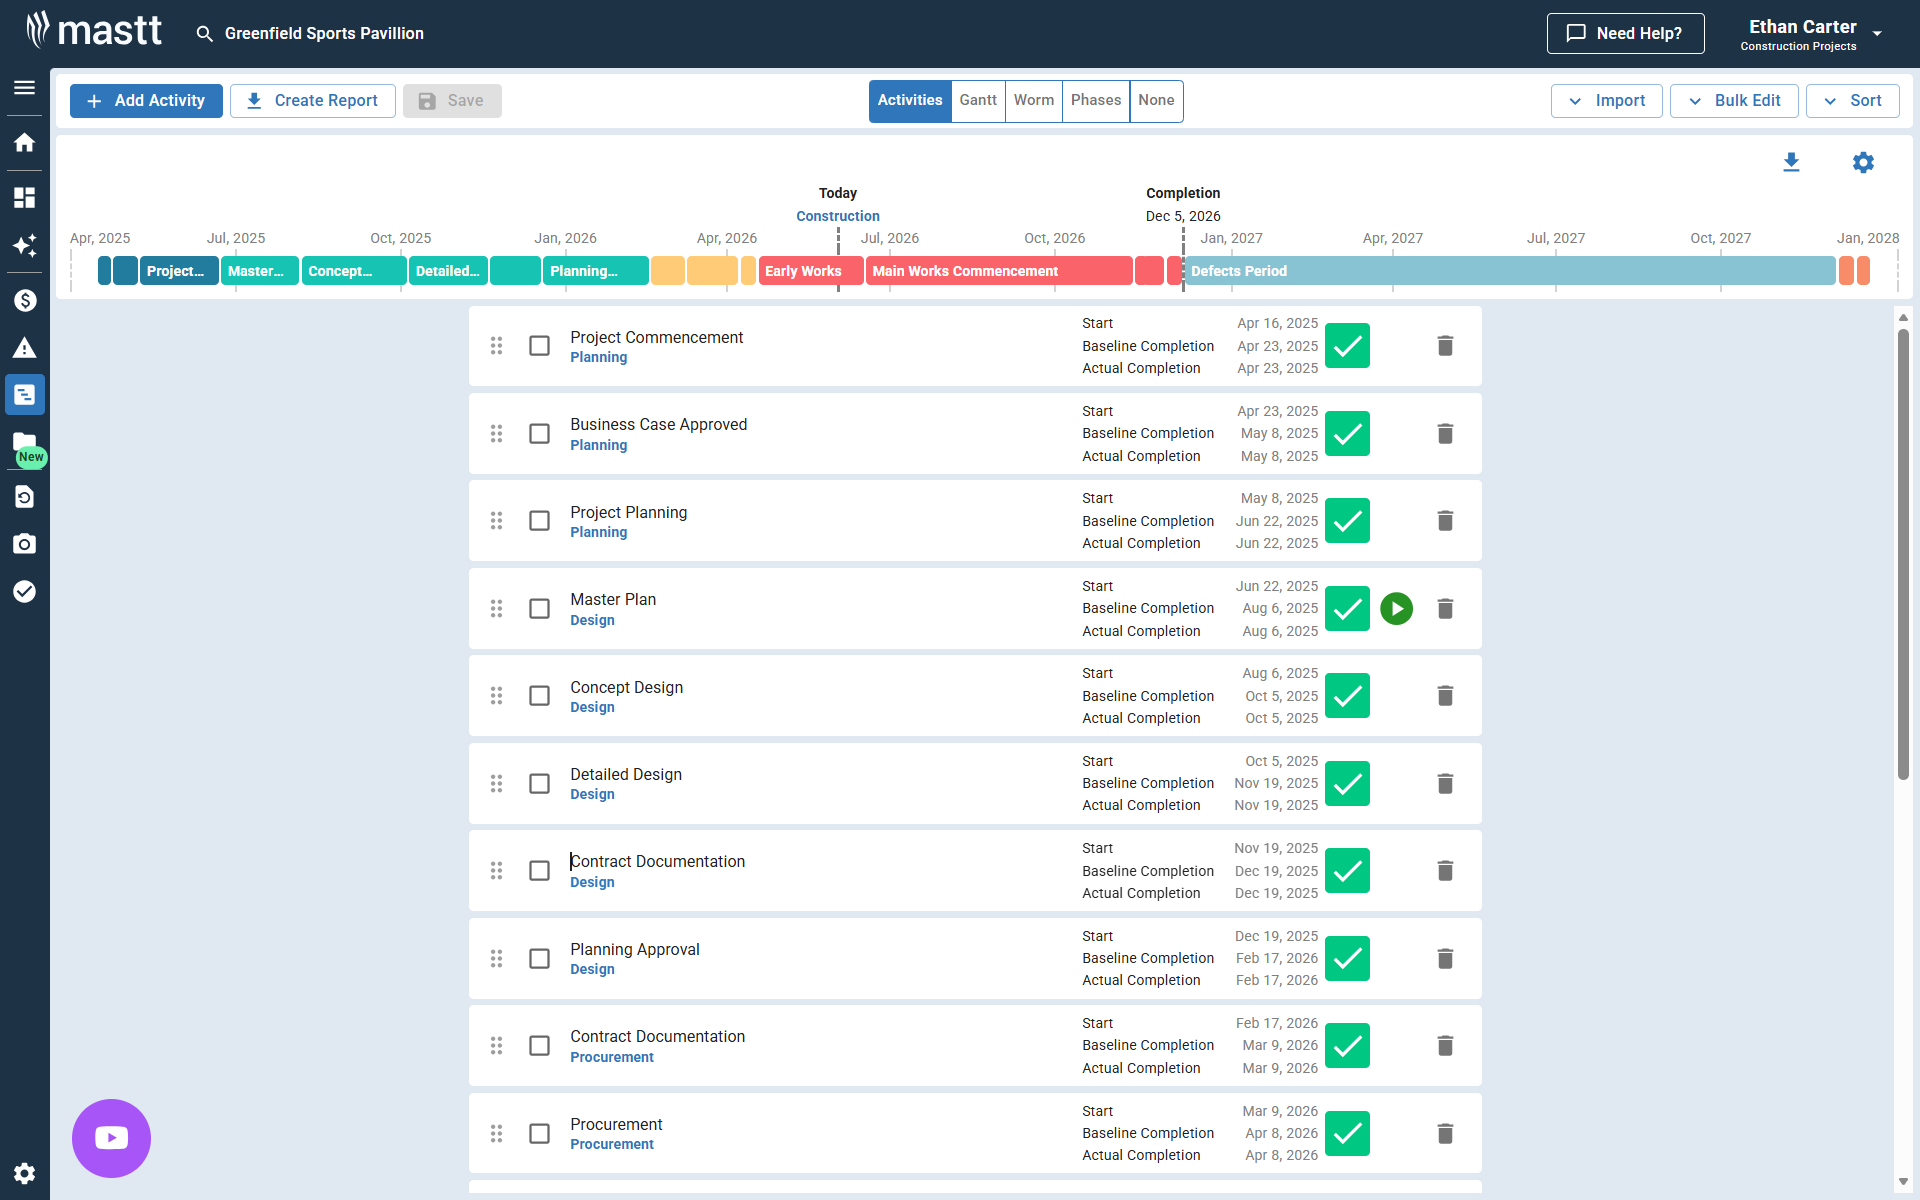
Task: Open the Dashboard grid icon
Action: (25, 197)
